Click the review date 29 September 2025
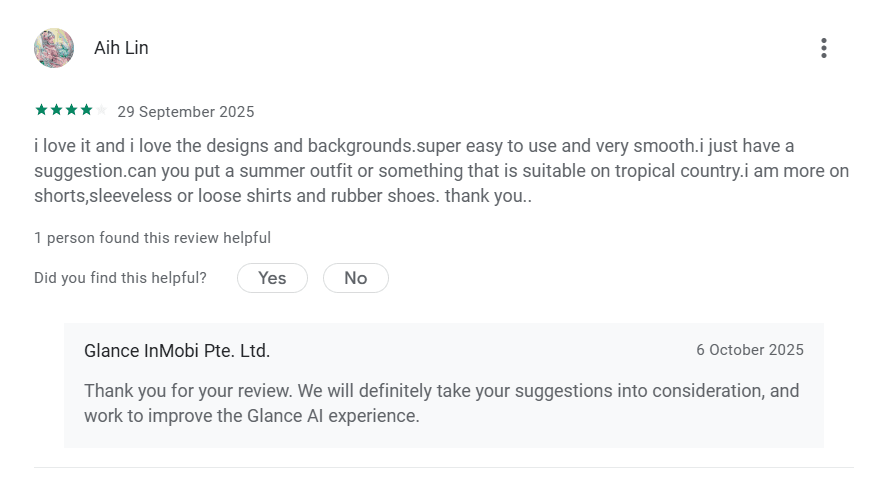 (x=186, y=112)
